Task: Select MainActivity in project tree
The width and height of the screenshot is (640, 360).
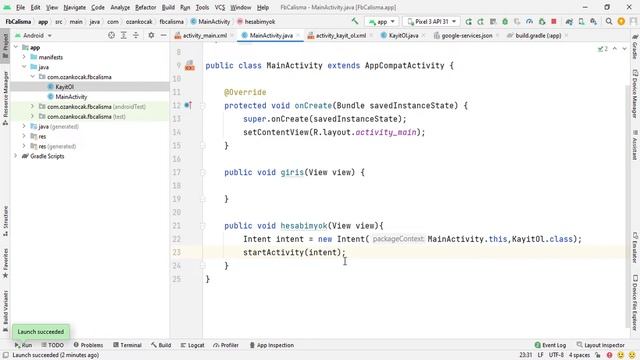Action: (71, 97)
